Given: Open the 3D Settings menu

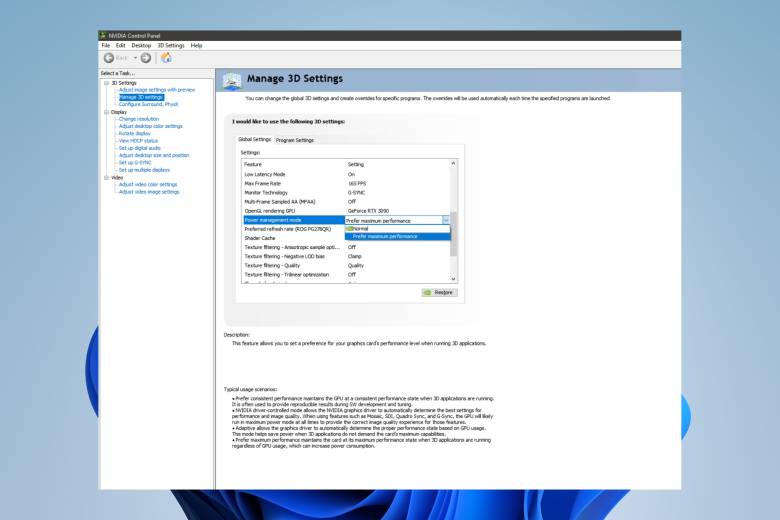Looking at the screenshot, I should tap(171, 45).
